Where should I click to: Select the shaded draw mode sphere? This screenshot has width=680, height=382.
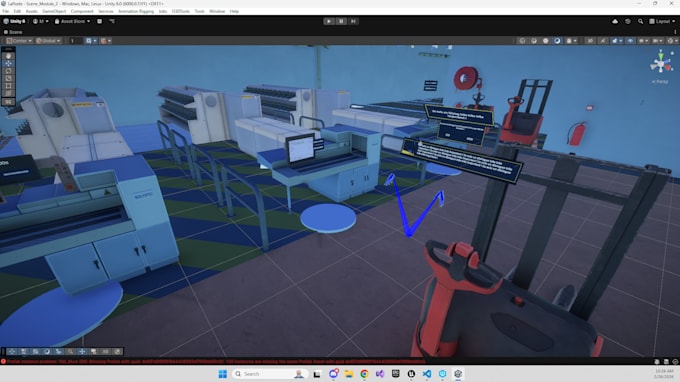click(557, 41)
